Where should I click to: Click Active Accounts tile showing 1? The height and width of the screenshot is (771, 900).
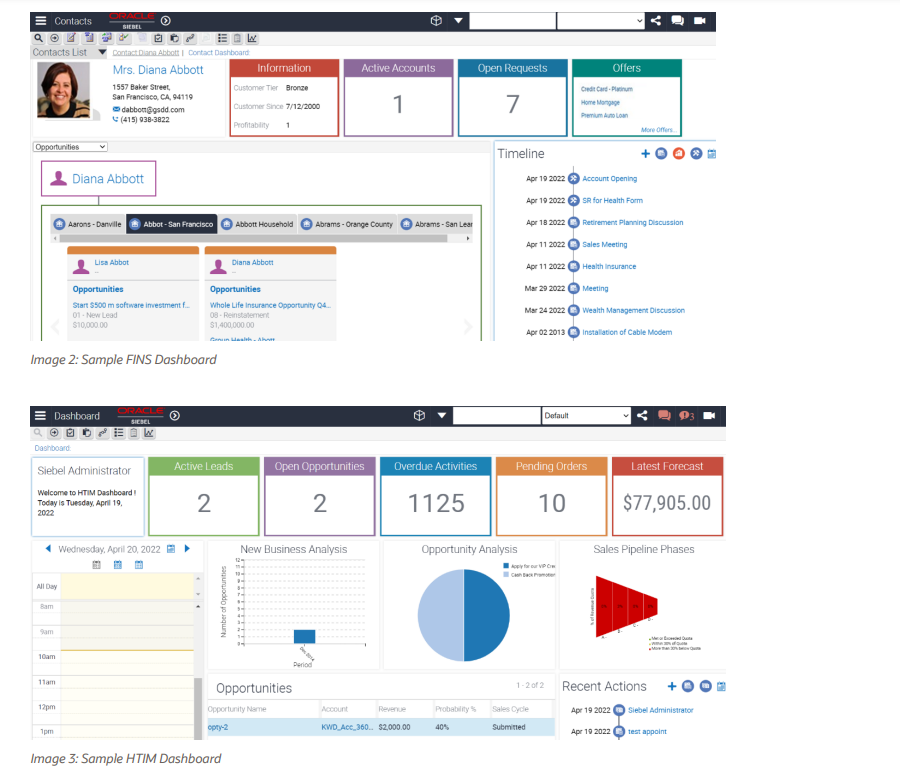(398, 98)
